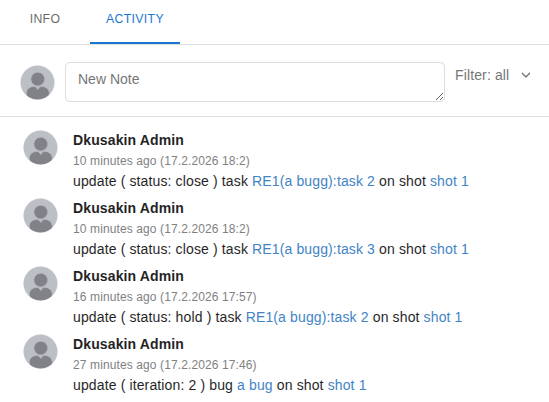Screen dimensions: 549x402
Task: Click avatar on status hold entry
Action: point(41,283)
